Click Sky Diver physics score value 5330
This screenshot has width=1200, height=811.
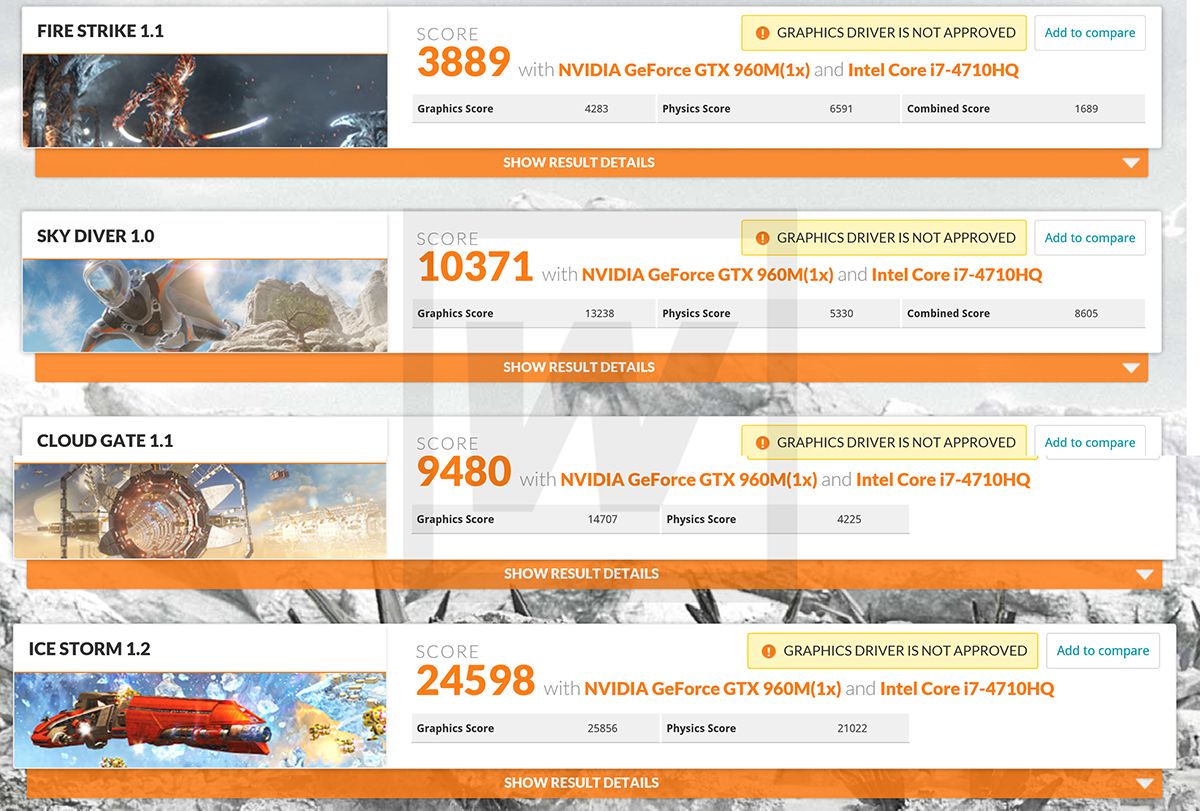[x=841, y=314]
